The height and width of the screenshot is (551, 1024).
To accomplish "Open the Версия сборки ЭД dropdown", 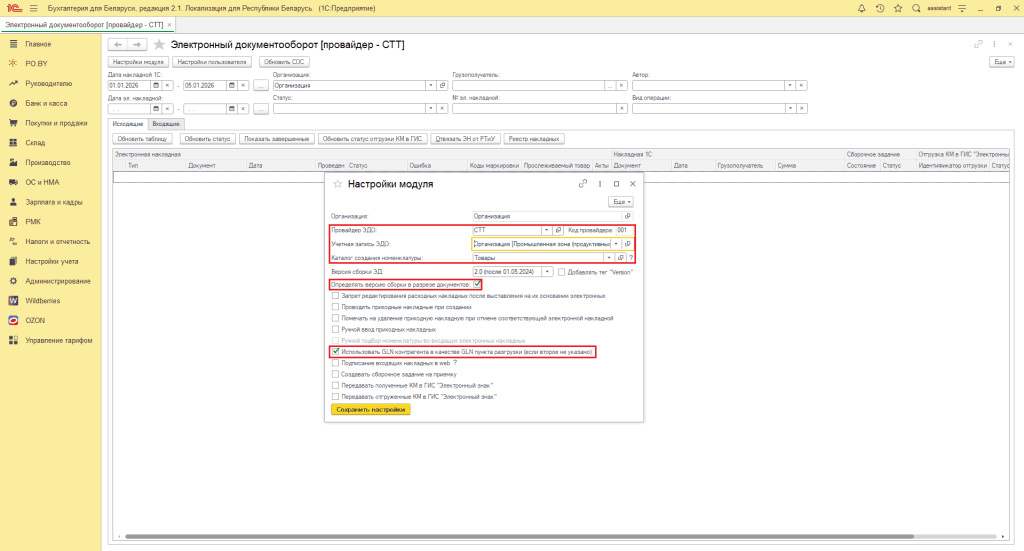I will click(x=546, y=272).
